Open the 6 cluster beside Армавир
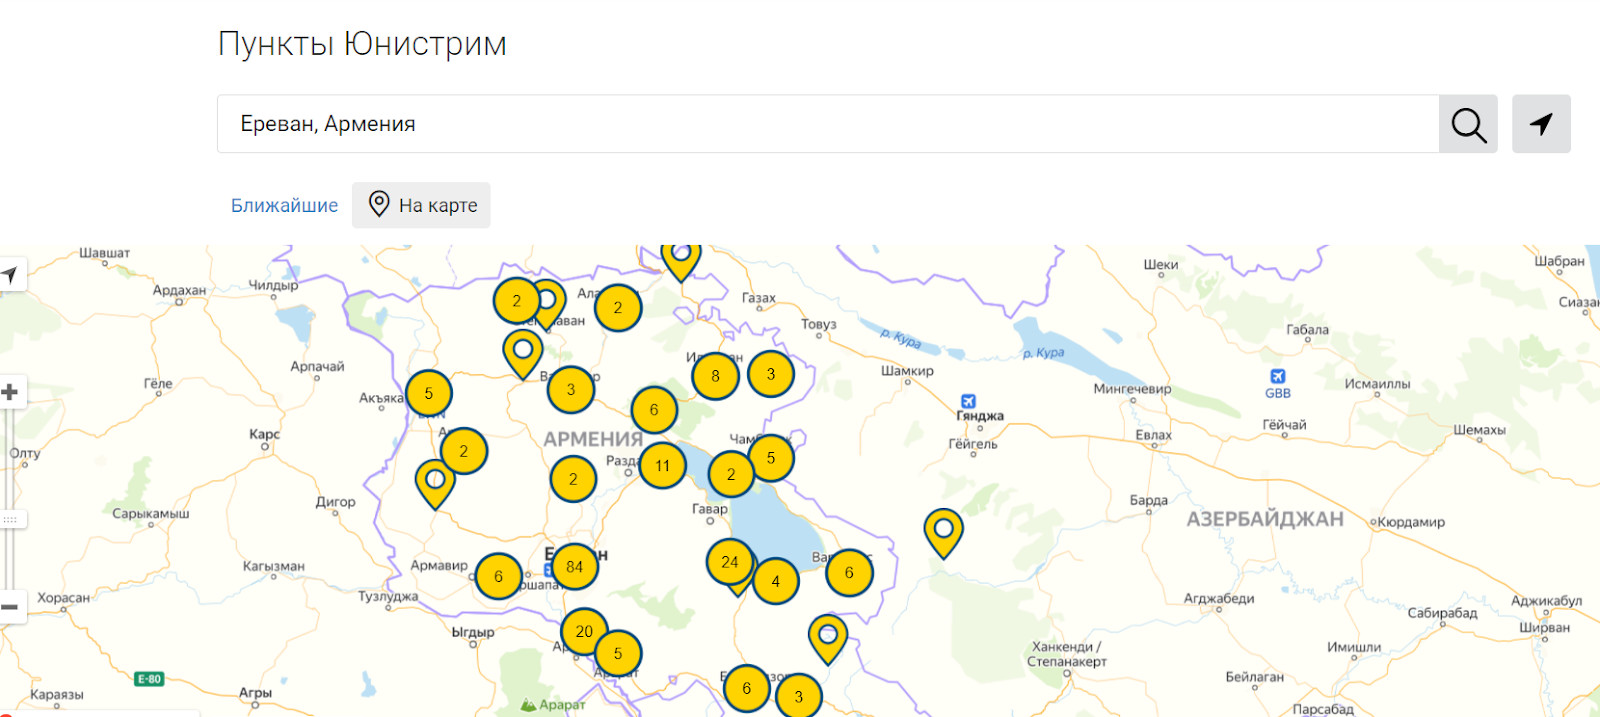 point(498,577)
